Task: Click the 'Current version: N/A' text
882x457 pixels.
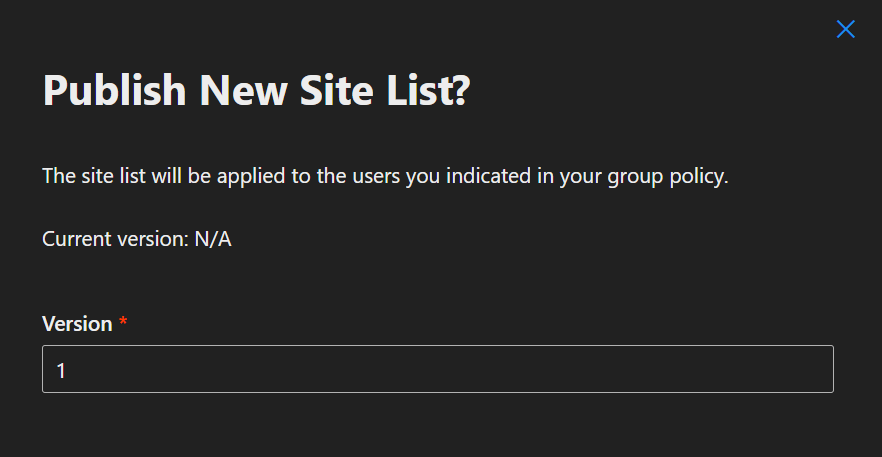Action: 137,239
